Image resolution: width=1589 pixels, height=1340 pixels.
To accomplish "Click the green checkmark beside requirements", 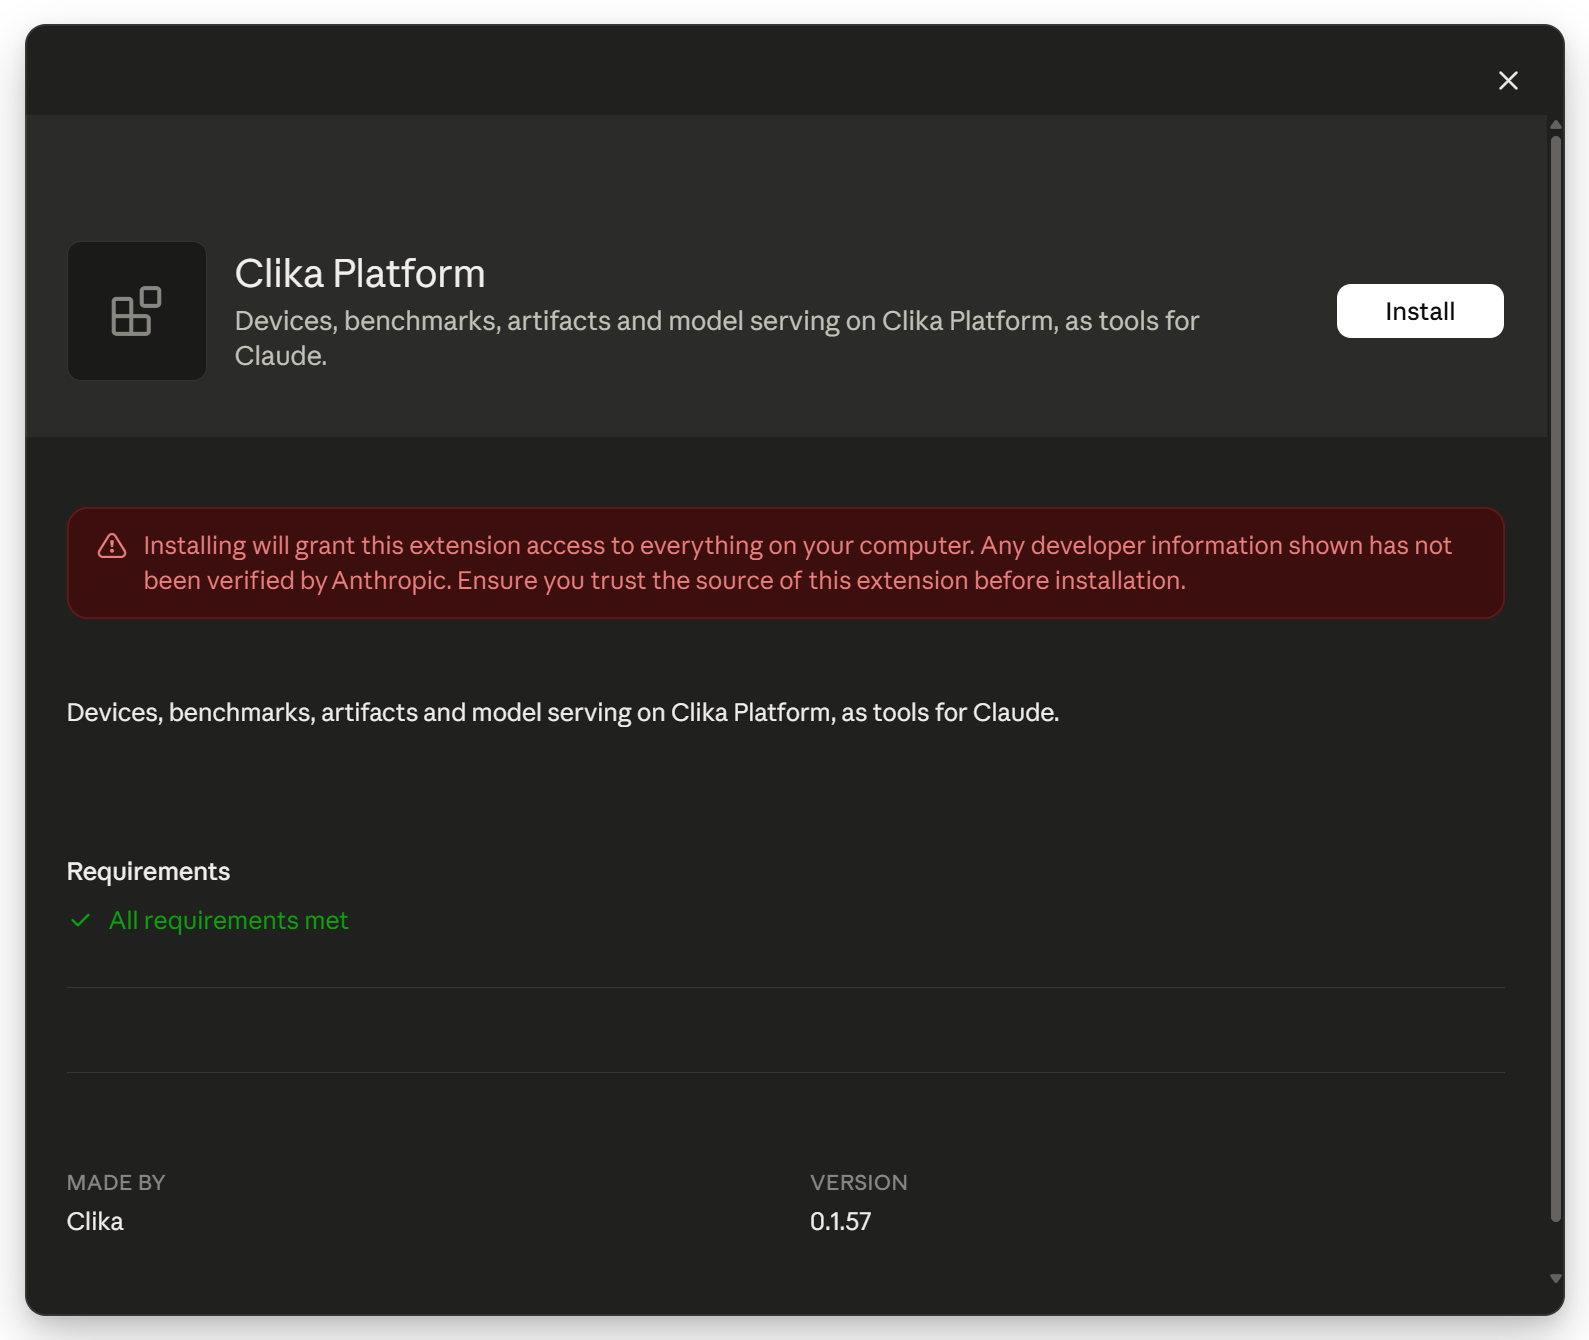I will pyautogui.click(x=81, y=920).
